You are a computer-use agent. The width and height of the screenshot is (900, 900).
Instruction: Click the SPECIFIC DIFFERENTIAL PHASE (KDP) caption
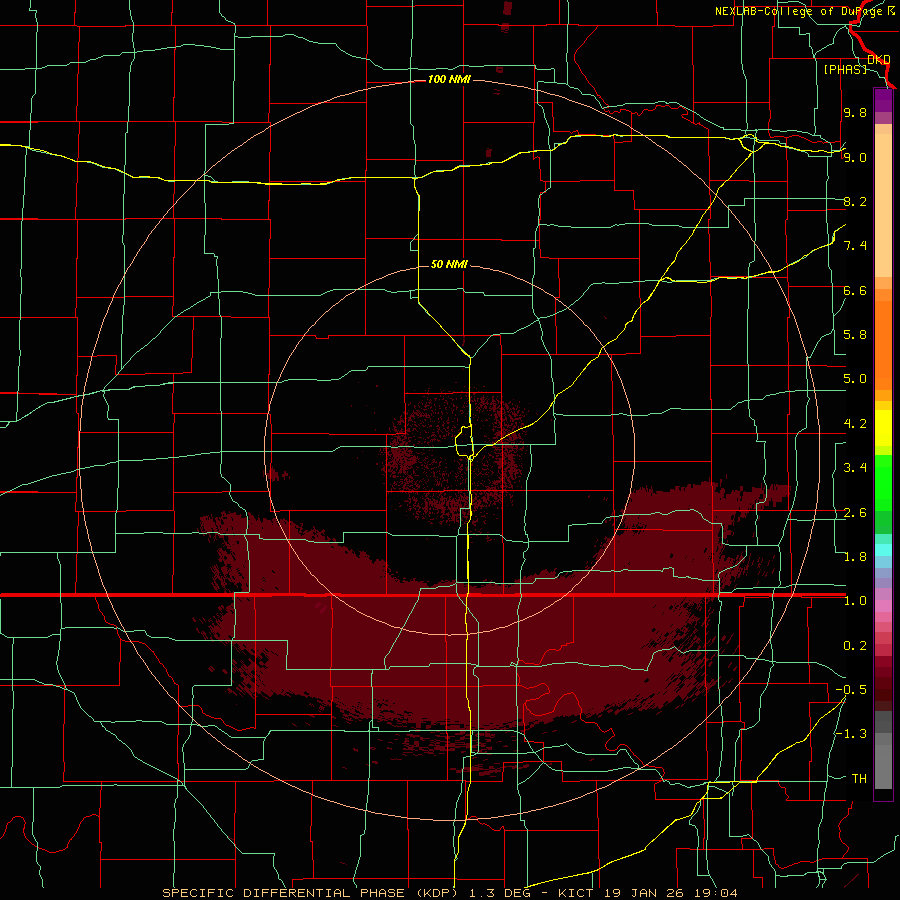[x=311, y=893]
